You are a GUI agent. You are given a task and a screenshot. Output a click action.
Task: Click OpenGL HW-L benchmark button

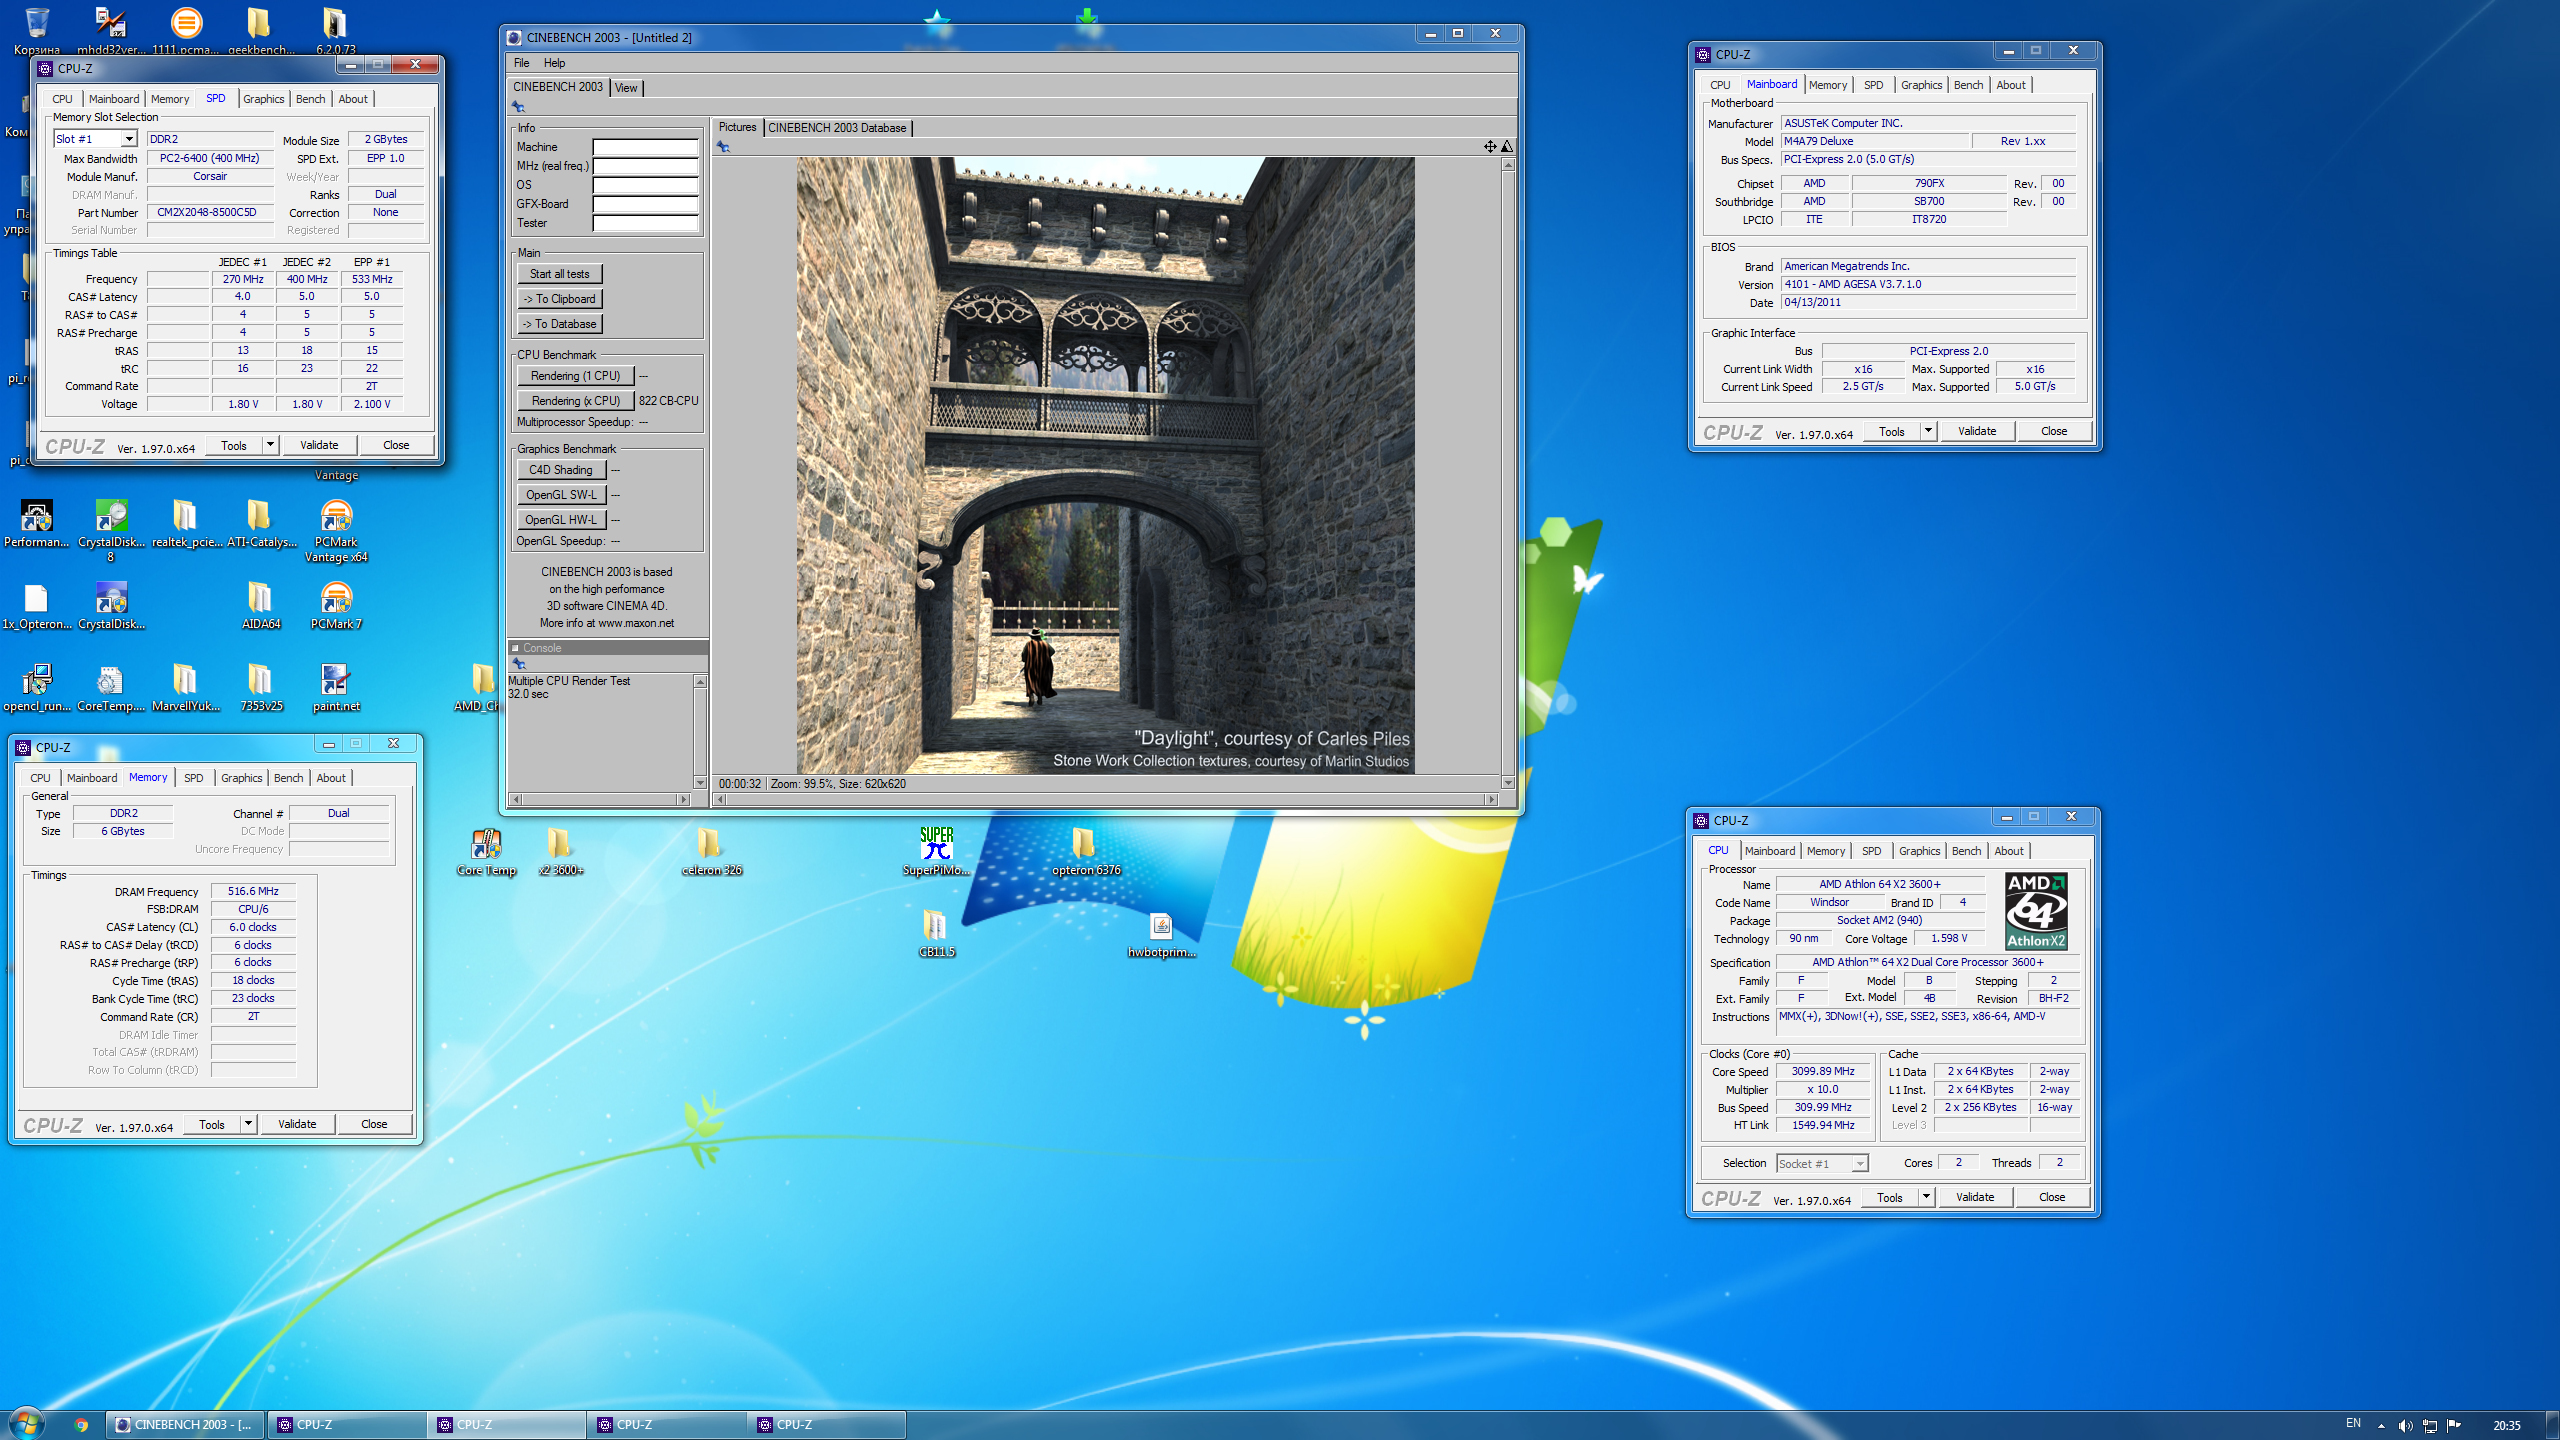coord(561,520)
